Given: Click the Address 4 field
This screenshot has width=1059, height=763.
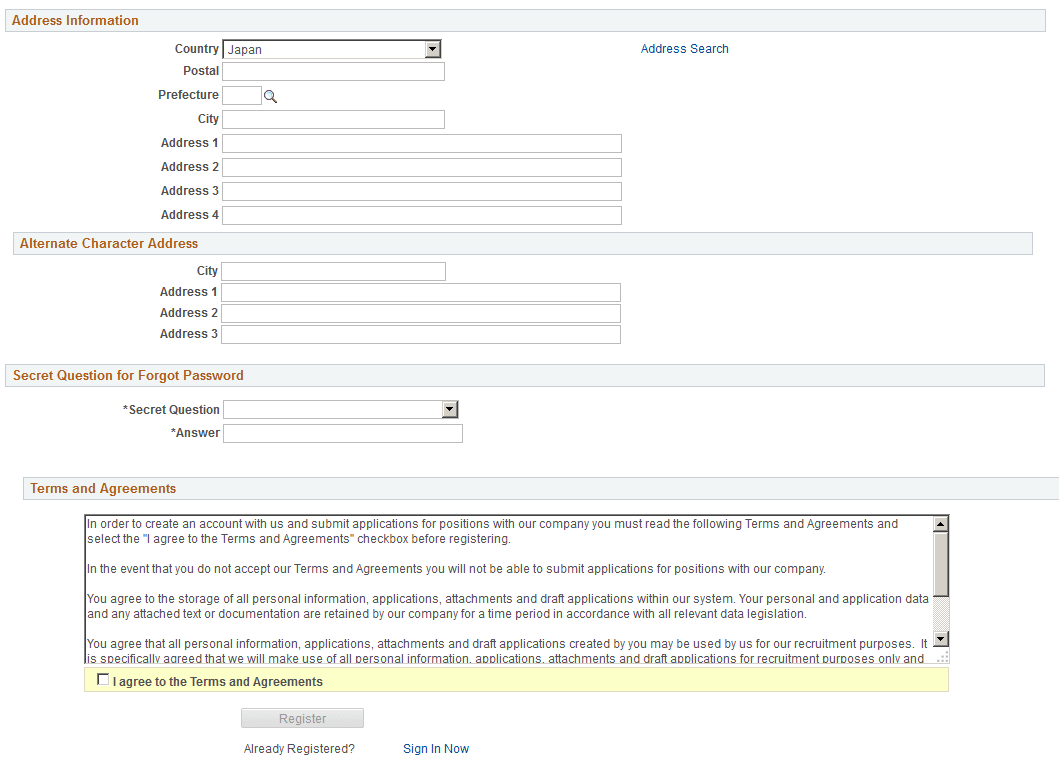Looking at the screenshot, I should click(420, 215).
